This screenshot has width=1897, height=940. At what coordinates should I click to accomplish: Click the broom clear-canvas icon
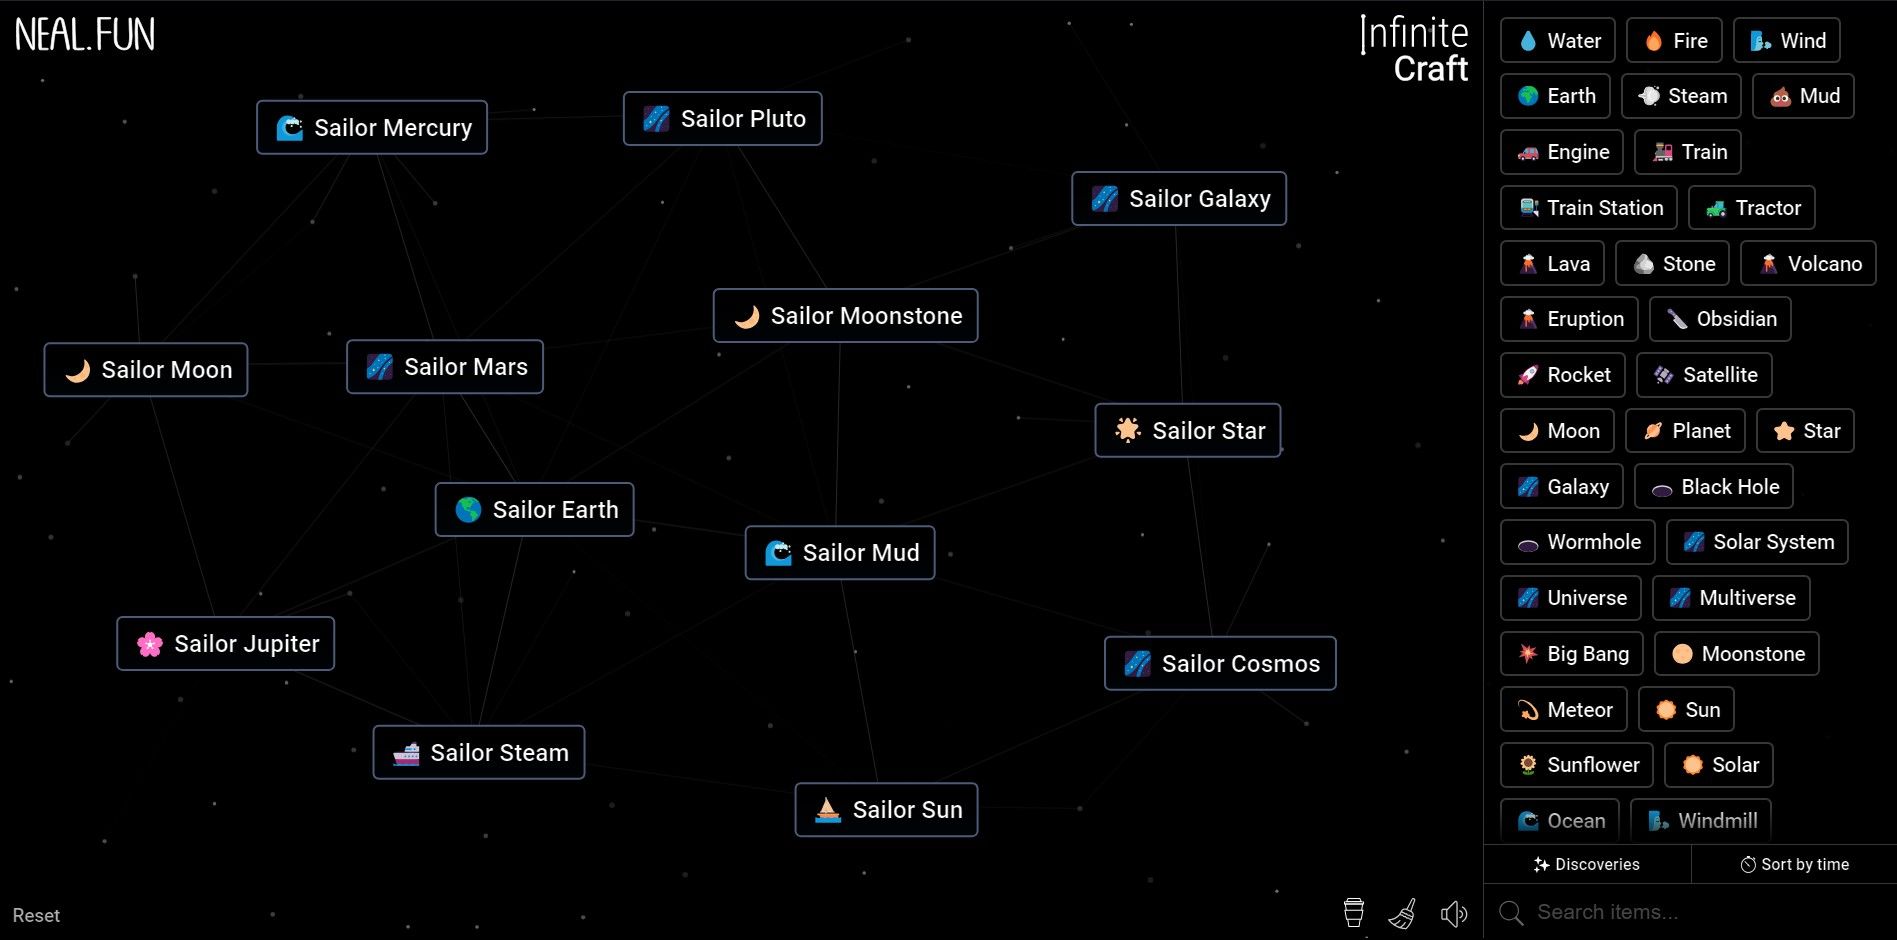pyautogui.click(x=1403, y=913)
